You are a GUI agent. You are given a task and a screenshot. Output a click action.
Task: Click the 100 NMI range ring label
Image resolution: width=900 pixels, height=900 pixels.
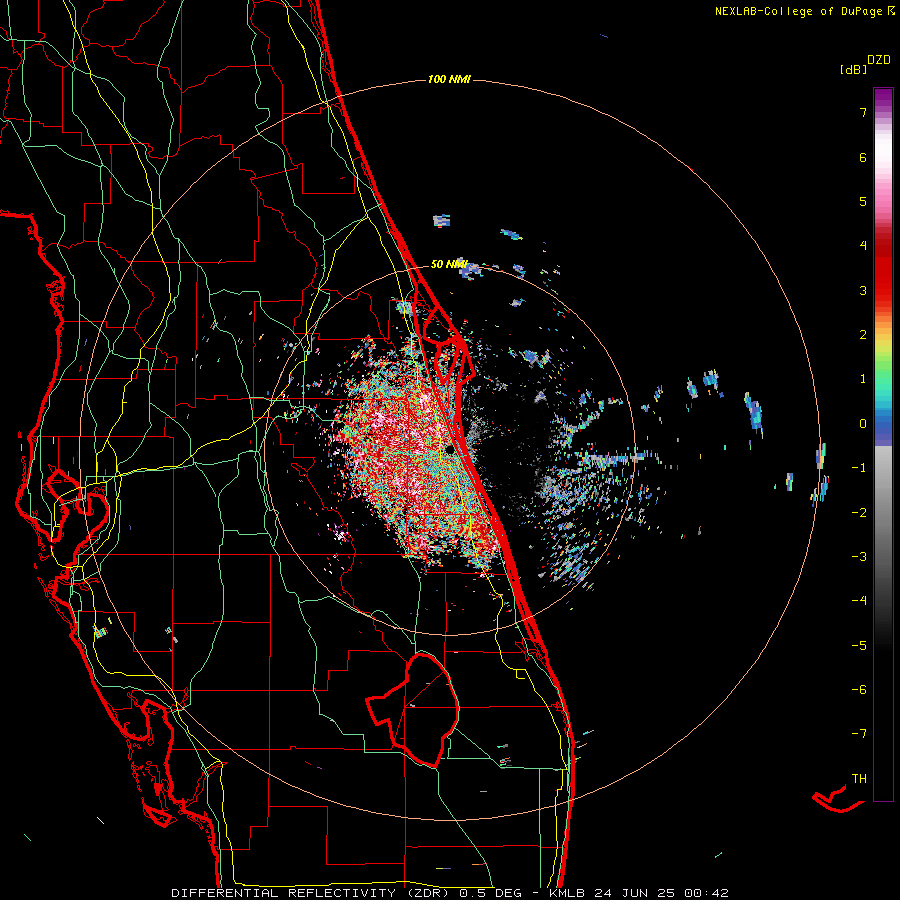[x=449, y=79]
